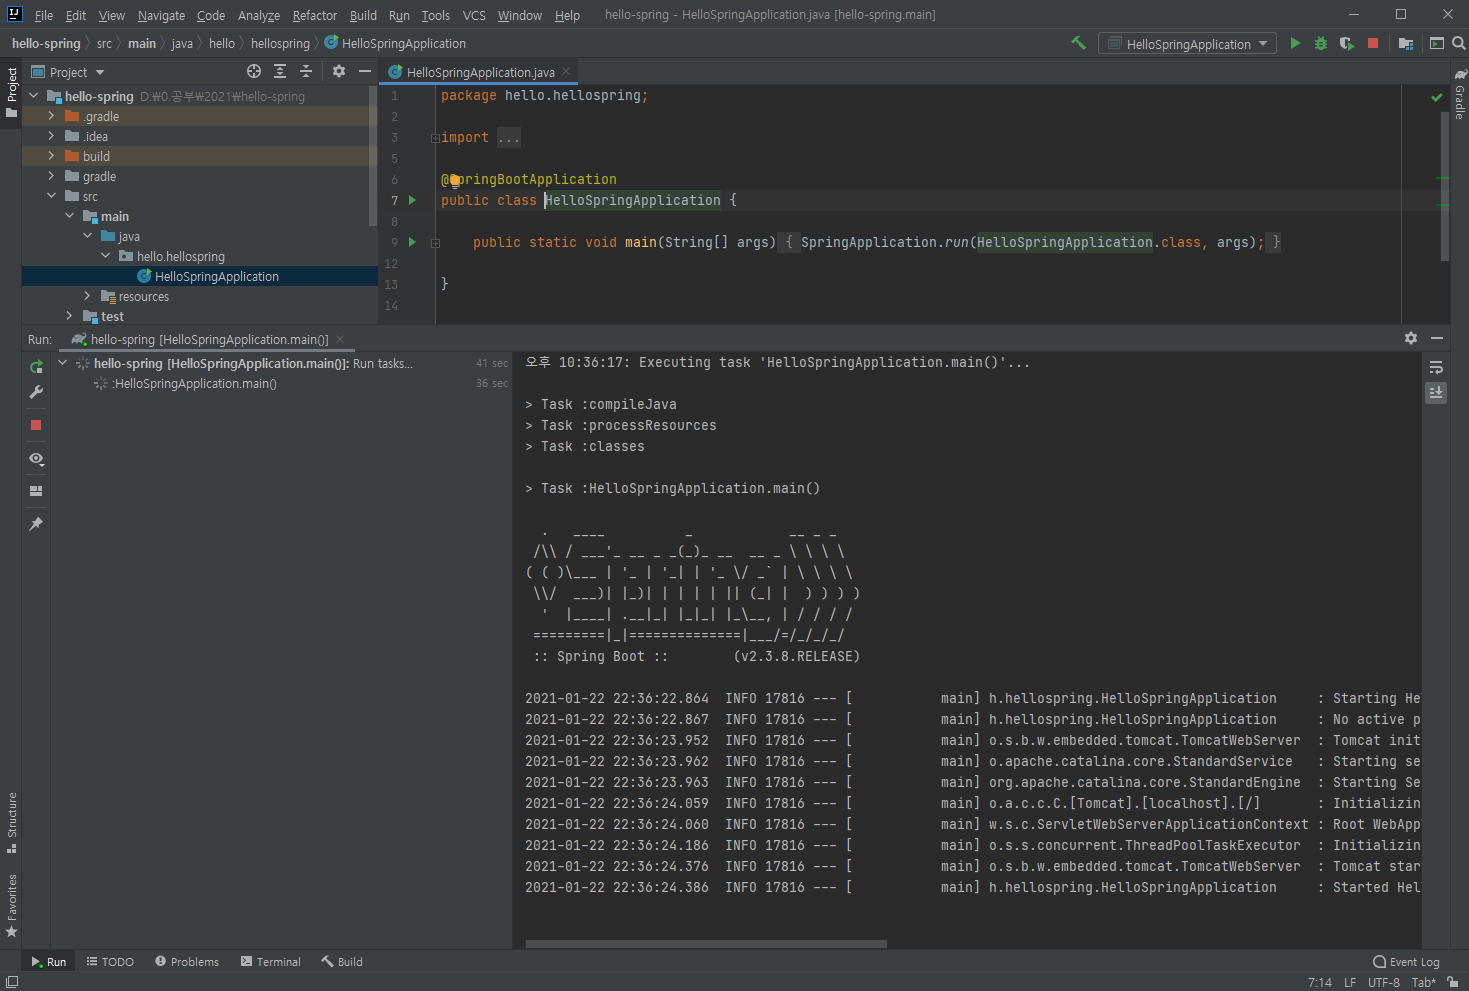The width and height of the screenshot is (1469, 991).
Task: Click the run gutter icon beside main method
Action: 412,242
